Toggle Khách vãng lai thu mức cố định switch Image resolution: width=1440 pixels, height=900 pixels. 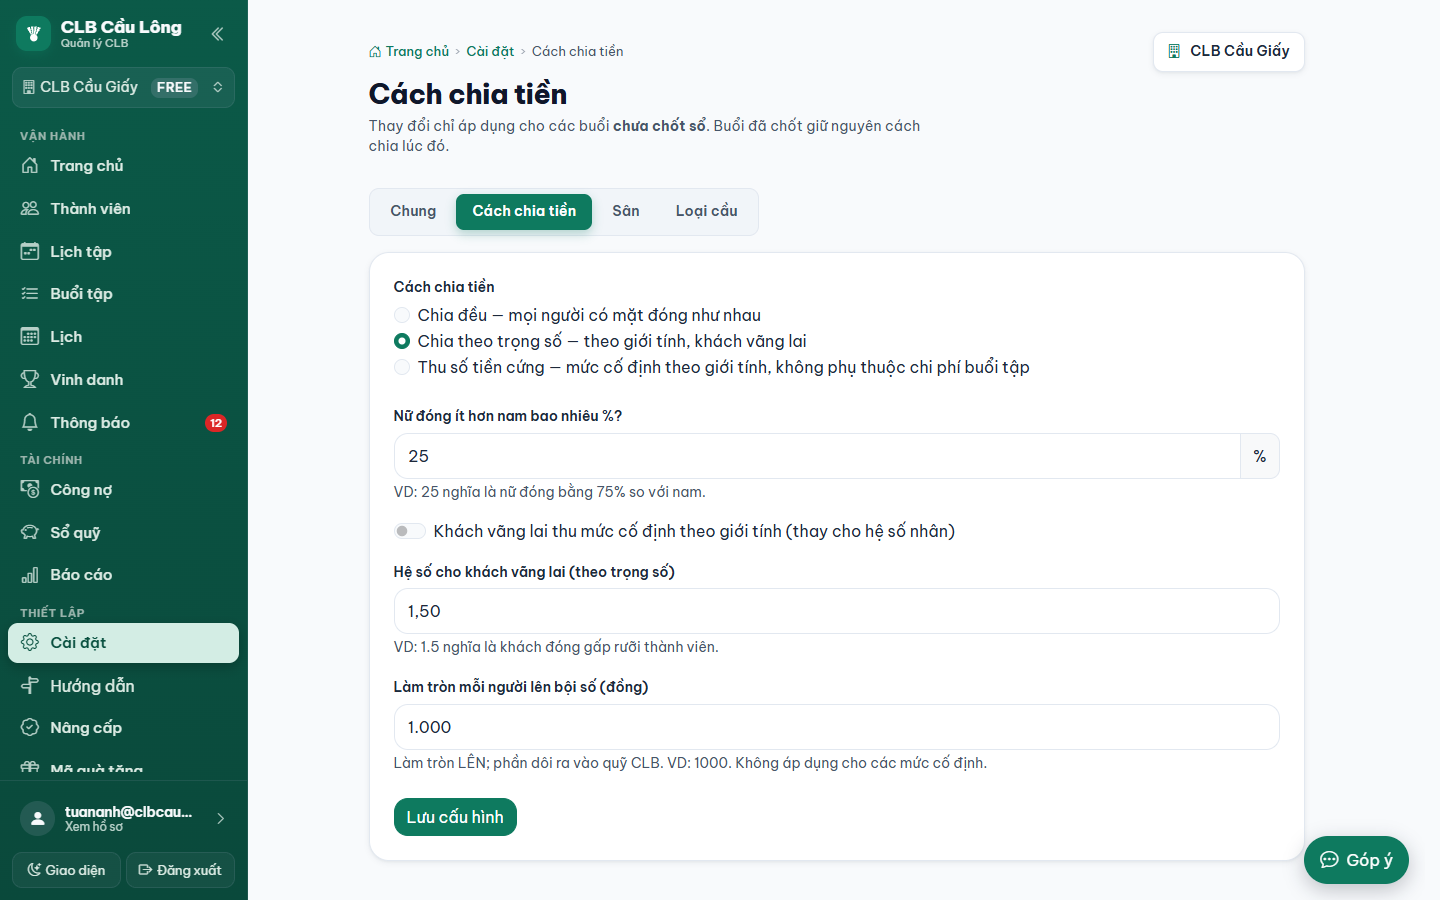coord(410,531)
